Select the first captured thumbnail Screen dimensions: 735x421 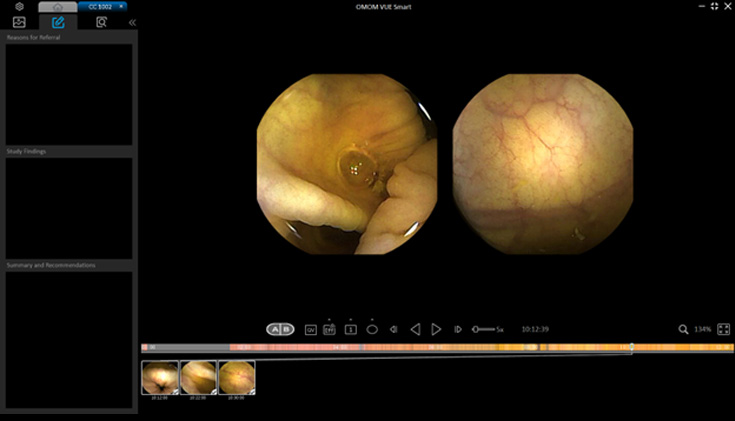coord(160,378)
